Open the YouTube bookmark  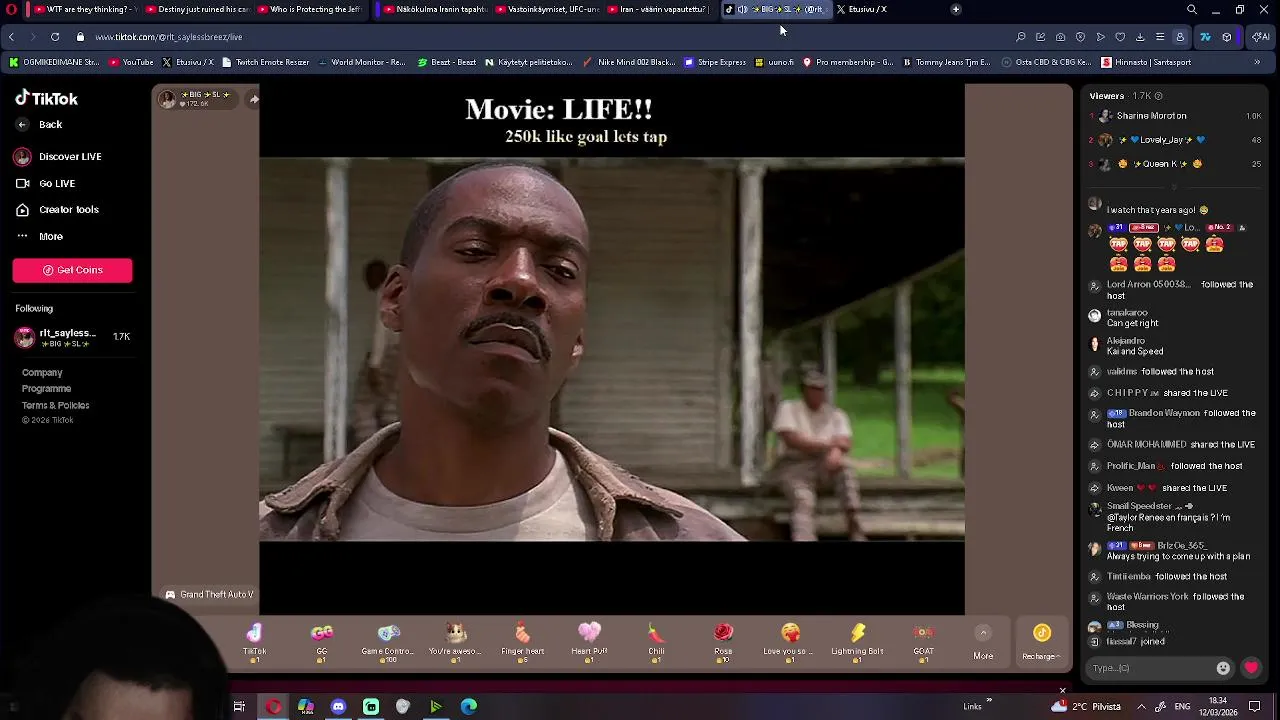(131, 62)
